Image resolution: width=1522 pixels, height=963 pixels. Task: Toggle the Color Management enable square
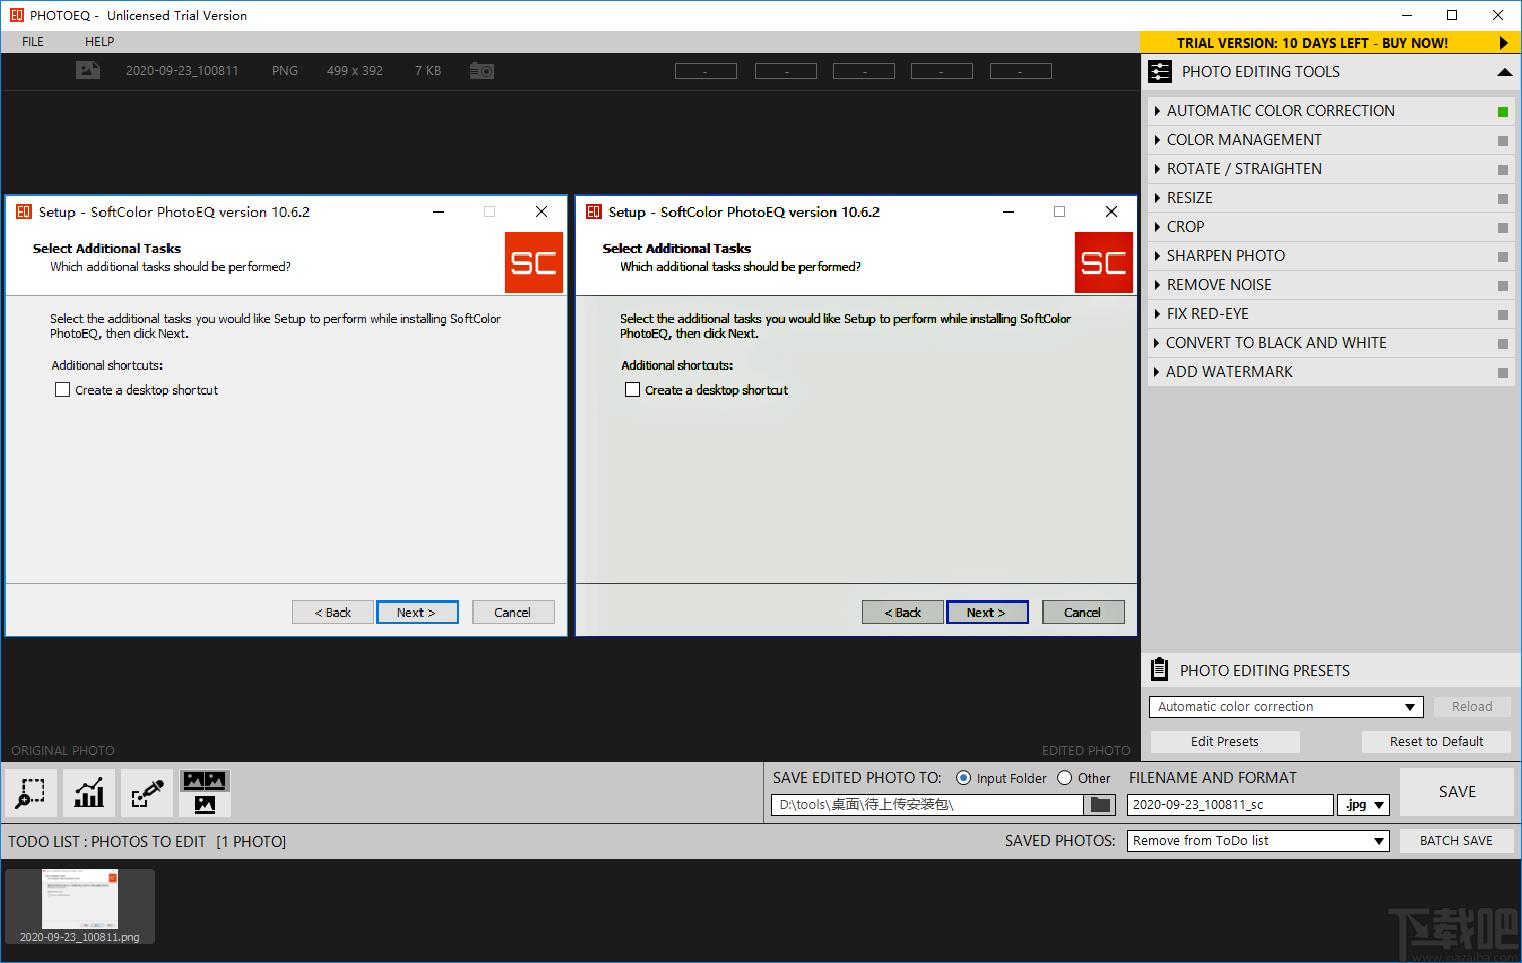pos(1503,141)
